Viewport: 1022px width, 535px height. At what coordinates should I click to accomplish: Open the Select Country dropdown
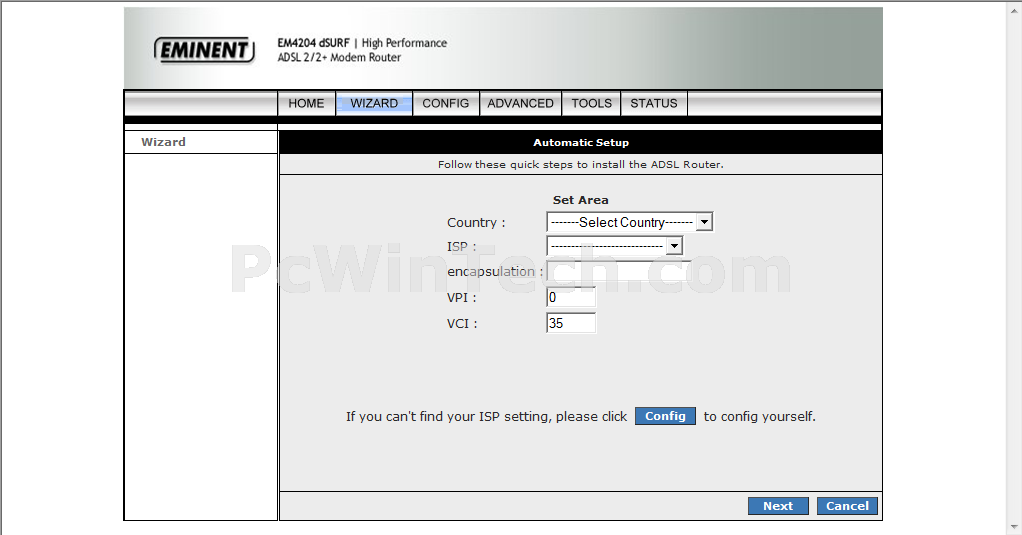click(630, 222)
